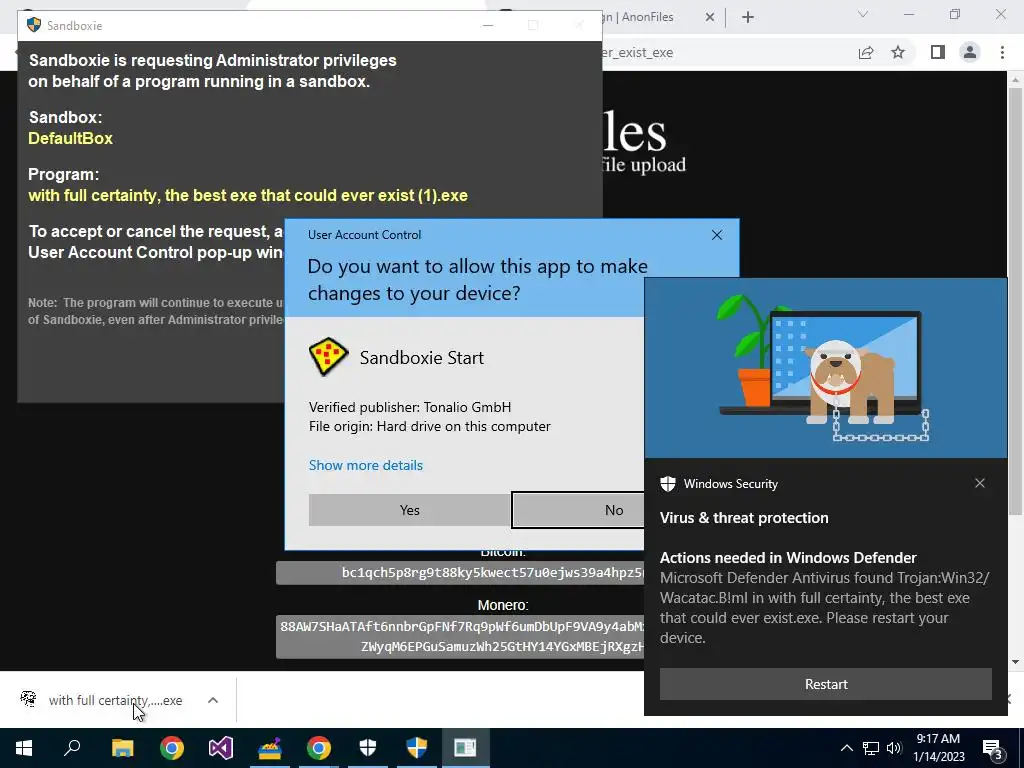Click scrollbar down arrow on webpage
Image resolution: width=1024 pixels, height=768 pixels.
click(1014, 662)
